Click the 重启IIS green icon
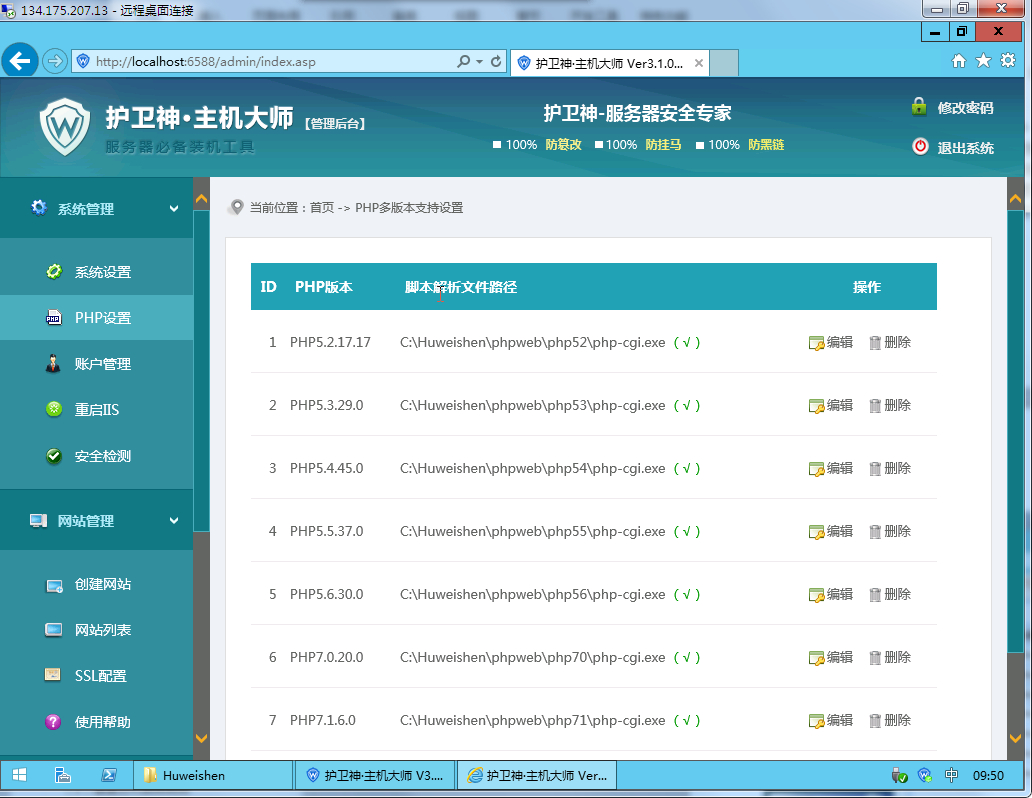This screenshot has width=1032, height=798. (54, 410)
